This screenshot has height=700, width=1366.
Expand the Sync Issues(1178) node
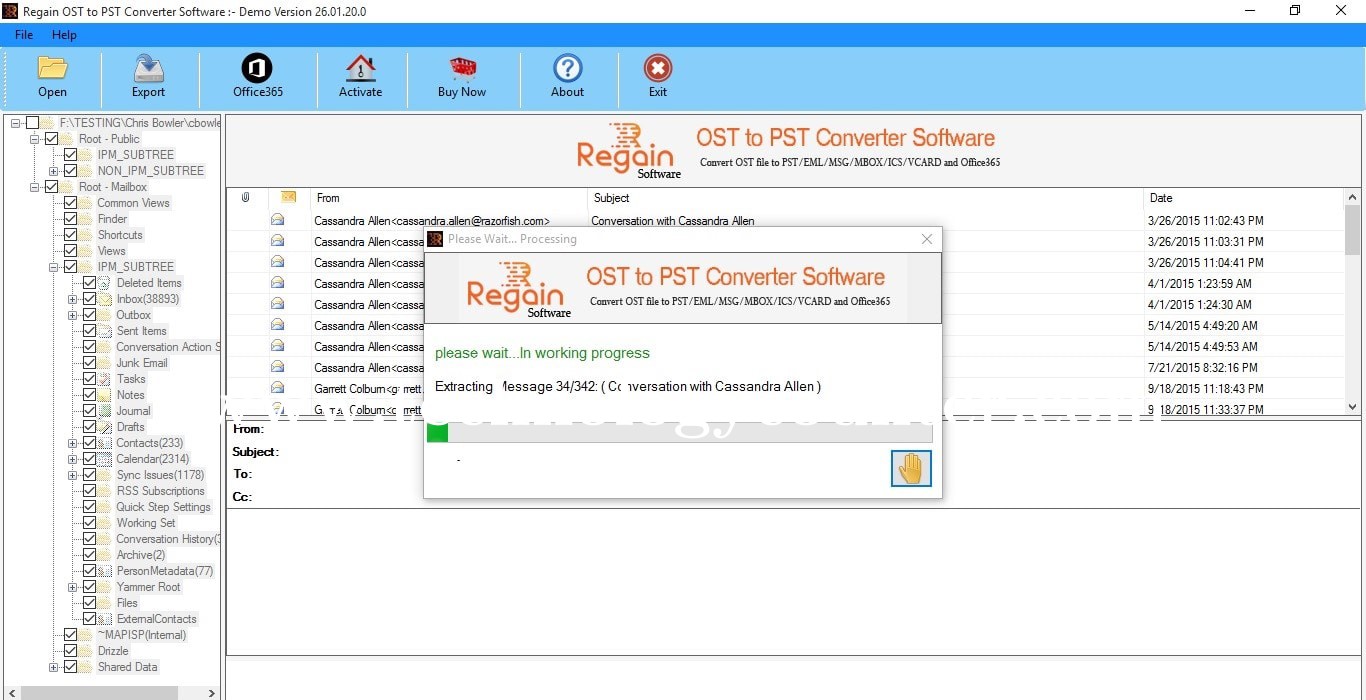pyautogui.click(x=73, y=475)
